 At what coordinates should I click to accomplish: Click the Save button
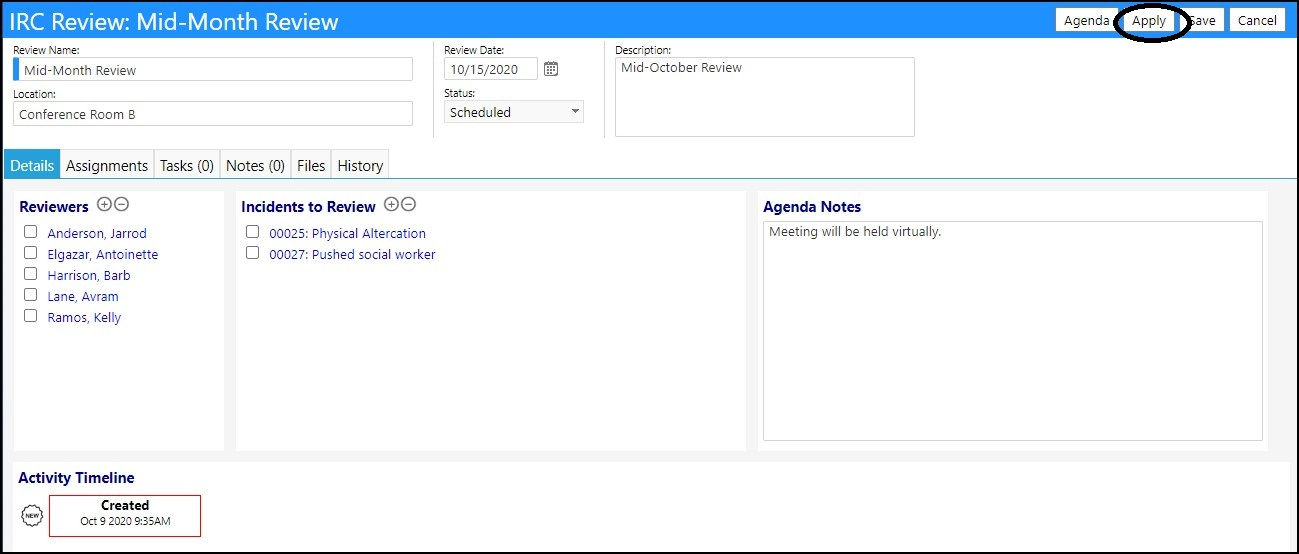tap(1203, 20)
